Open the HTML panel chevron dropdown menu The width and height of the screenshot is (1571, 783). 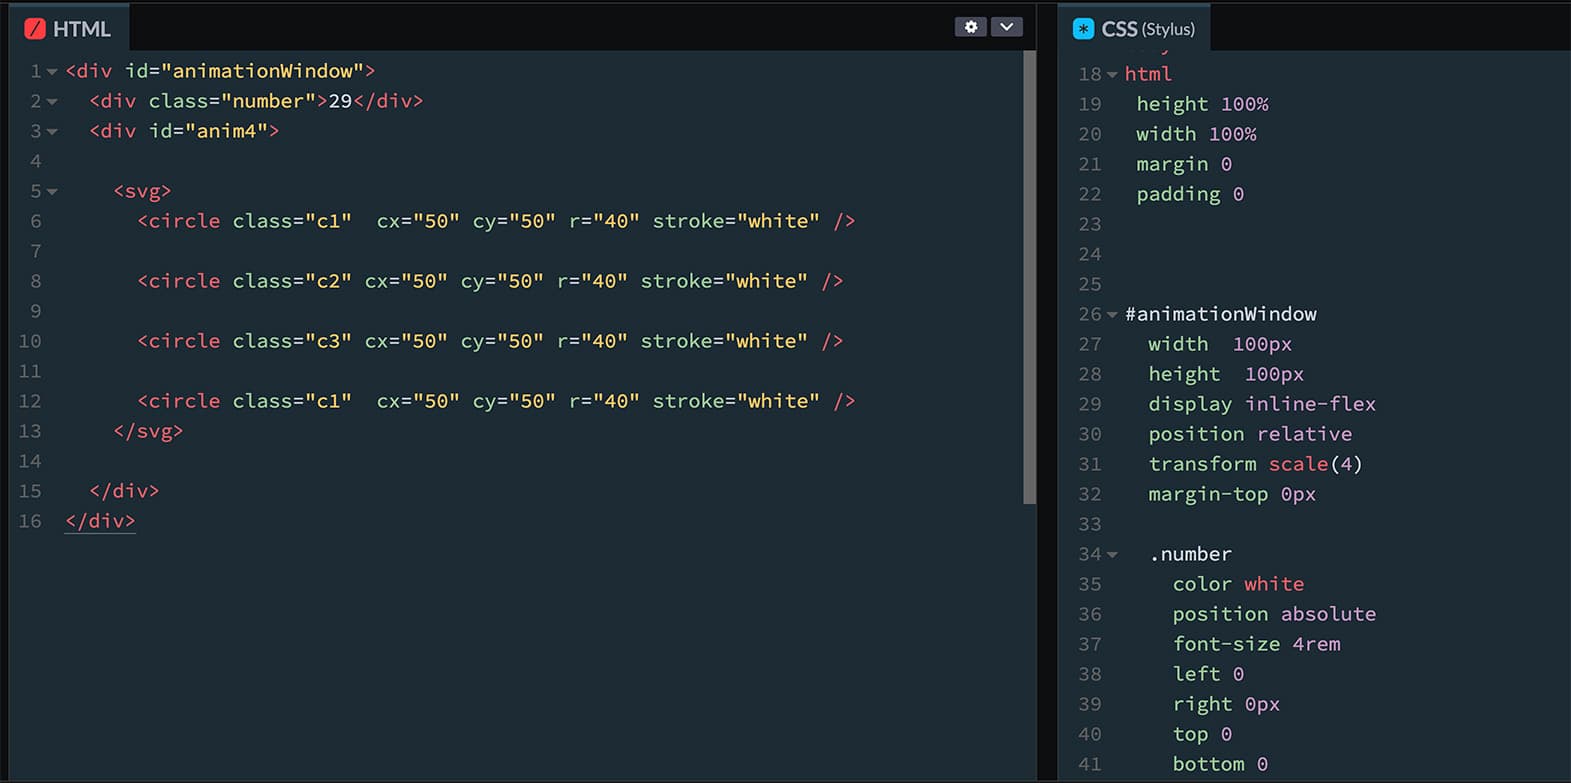pos(1007,27)
